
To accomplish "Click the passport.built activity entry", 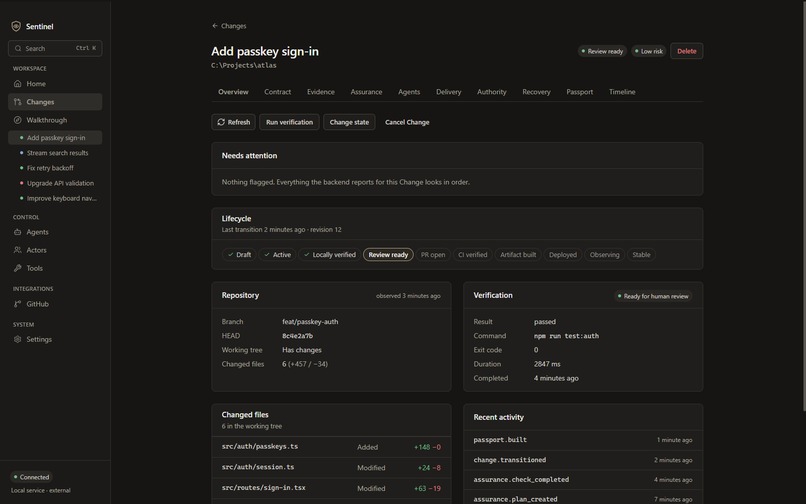I will click(x=583, y=440).
